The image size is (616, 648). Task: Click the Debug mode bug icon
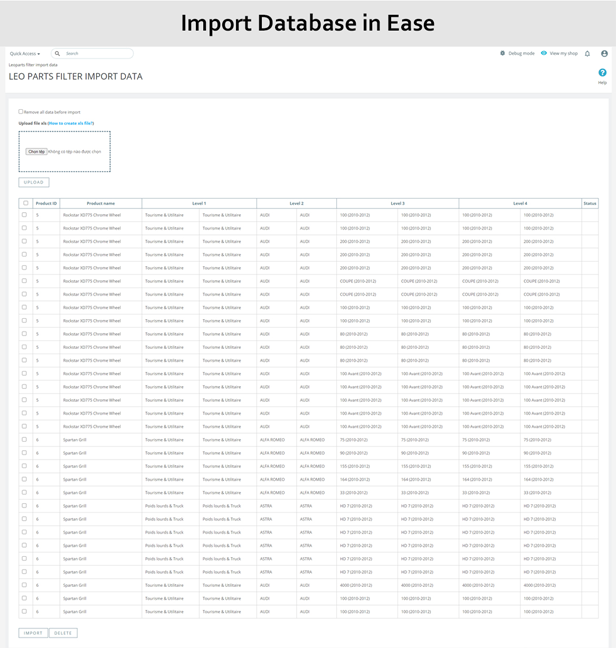pyautogui.click(x=503, y=53)
